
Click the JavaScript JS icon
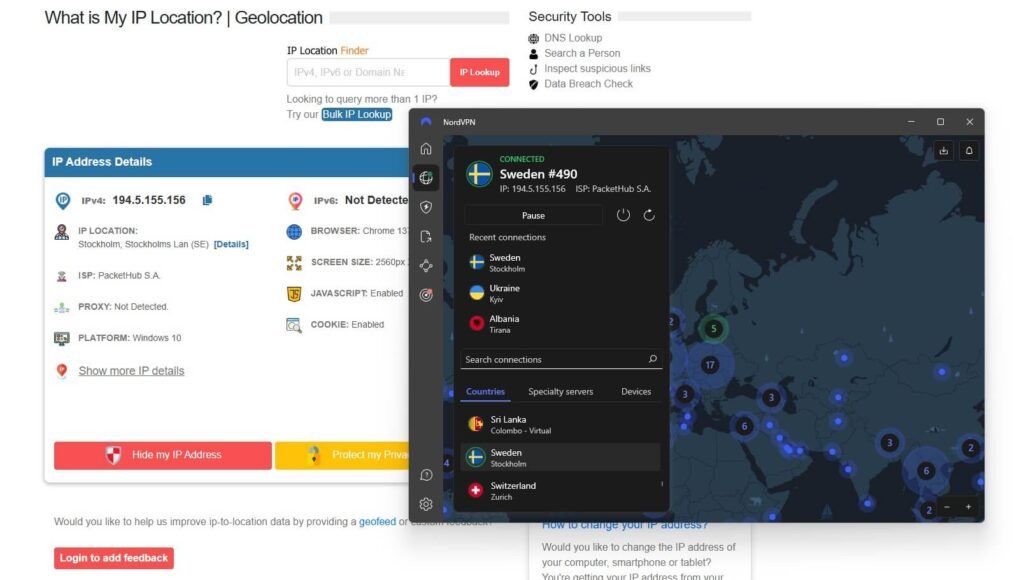click(x=294, y=293)
